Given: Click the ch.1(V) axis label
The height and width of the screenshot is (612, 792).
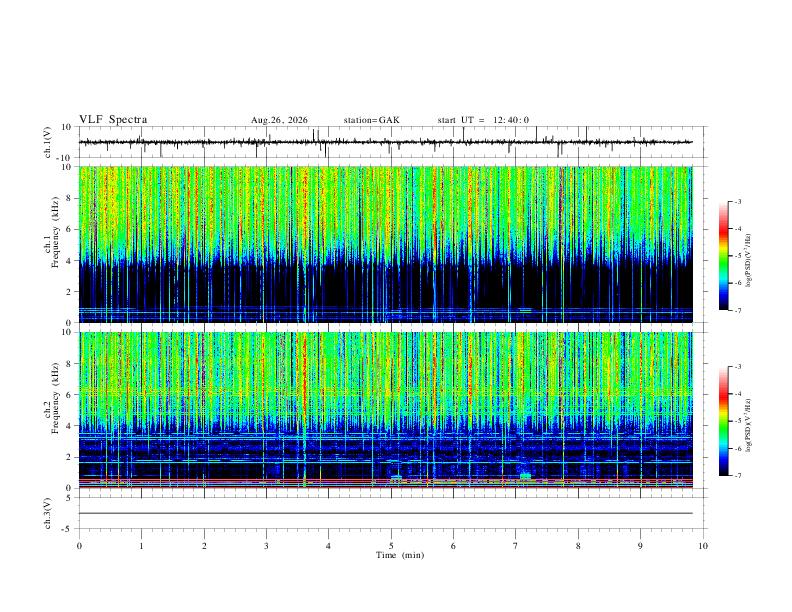Looking at the screenshot, I should [x=48, y=142].
